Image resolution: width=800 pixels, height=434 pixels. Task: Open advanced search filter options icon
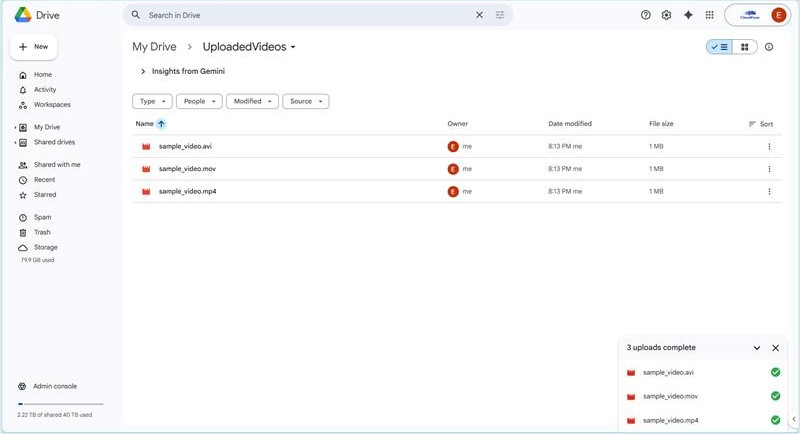[500, 15]
